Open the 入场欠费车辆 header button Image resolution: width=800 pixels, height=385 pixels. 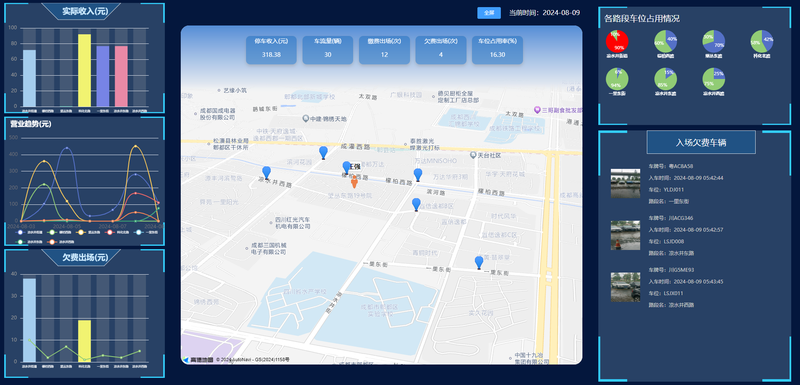(701, 142)
